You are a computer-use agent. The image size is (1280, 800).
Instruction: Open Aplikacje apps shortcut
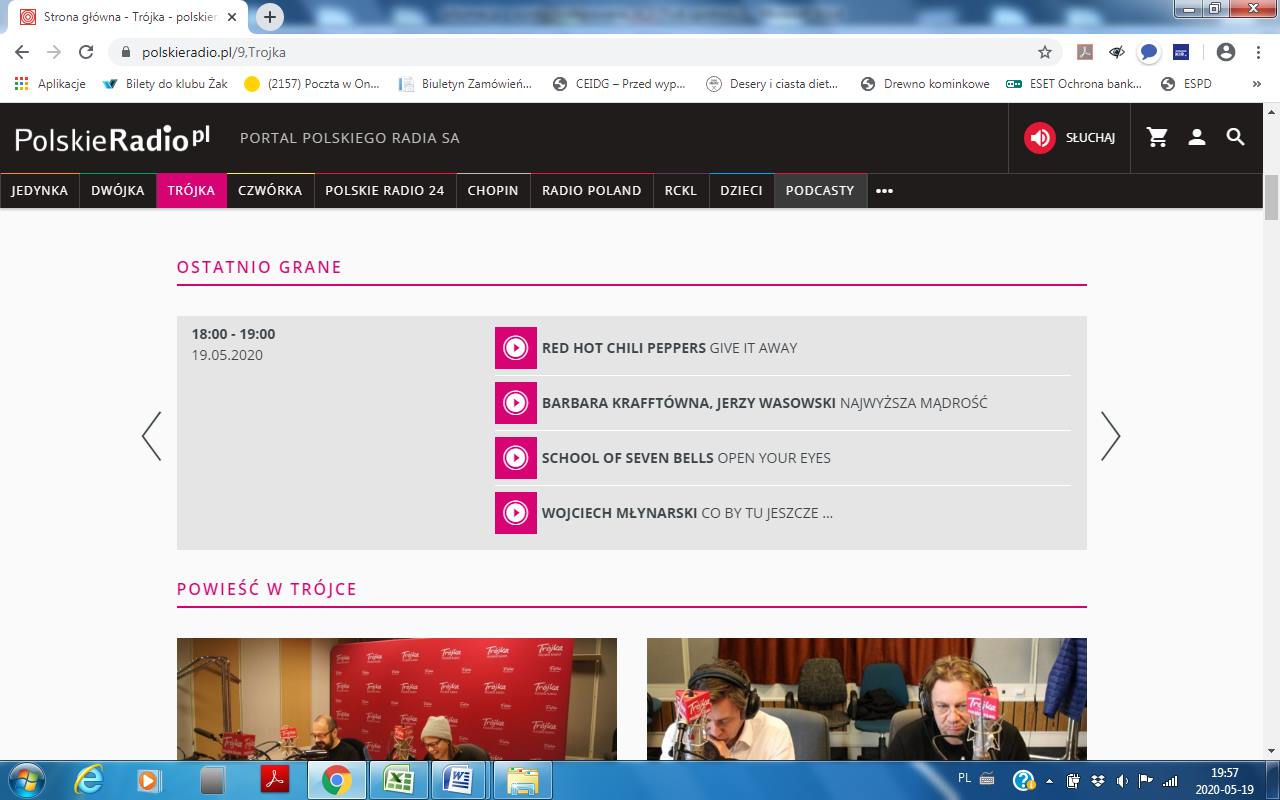click(50, 84)
